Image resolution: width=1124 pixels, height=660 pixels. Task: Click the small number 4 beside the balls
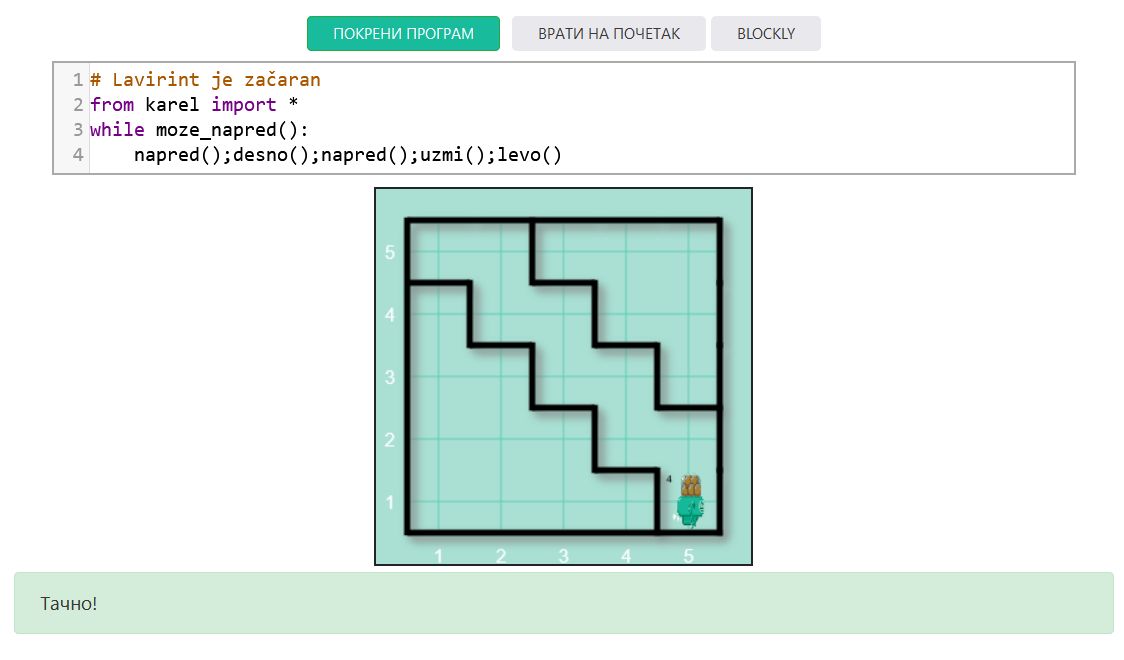tap(669, 480)
